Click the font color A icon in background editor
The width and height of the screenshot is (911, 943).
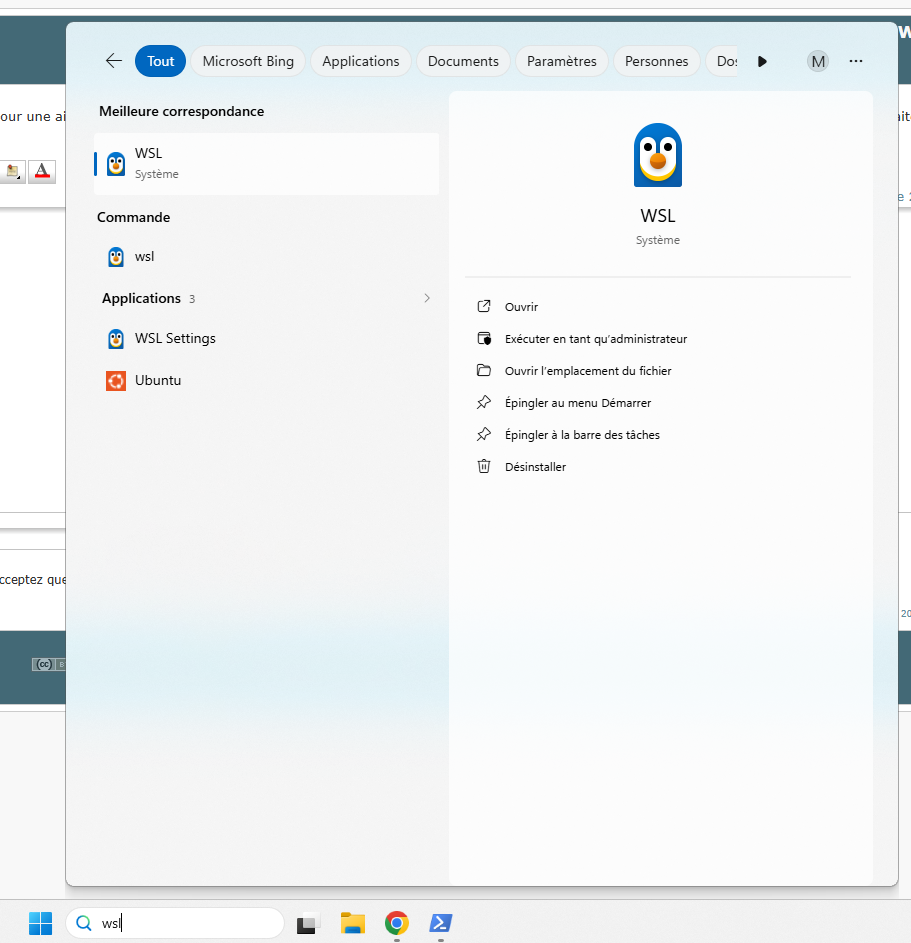coord(42,171)
